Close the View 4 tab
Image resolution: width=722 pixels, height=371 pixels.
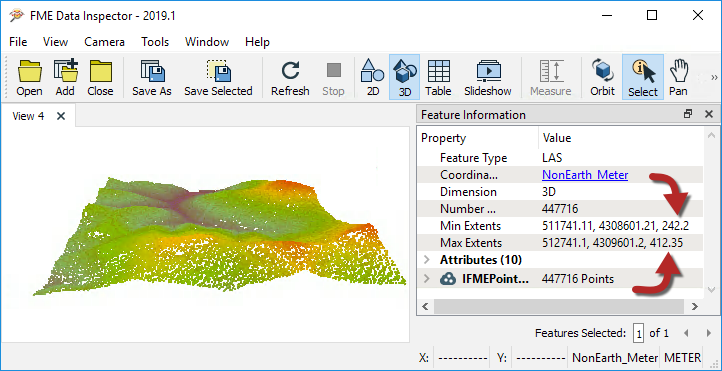[x=61, y=116]
